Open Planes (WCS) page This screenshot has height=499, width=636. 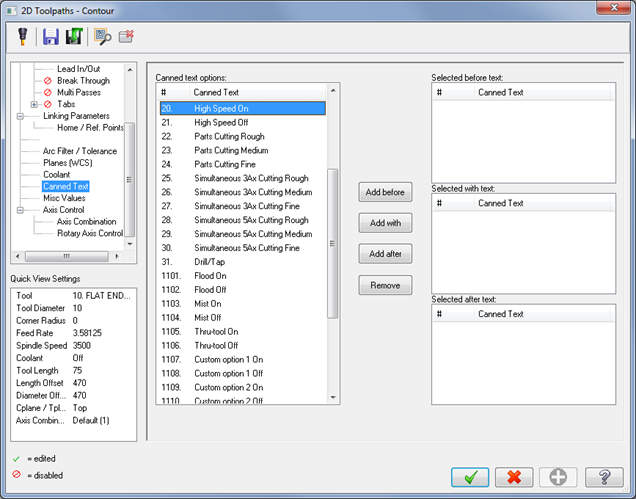point(68,163)
